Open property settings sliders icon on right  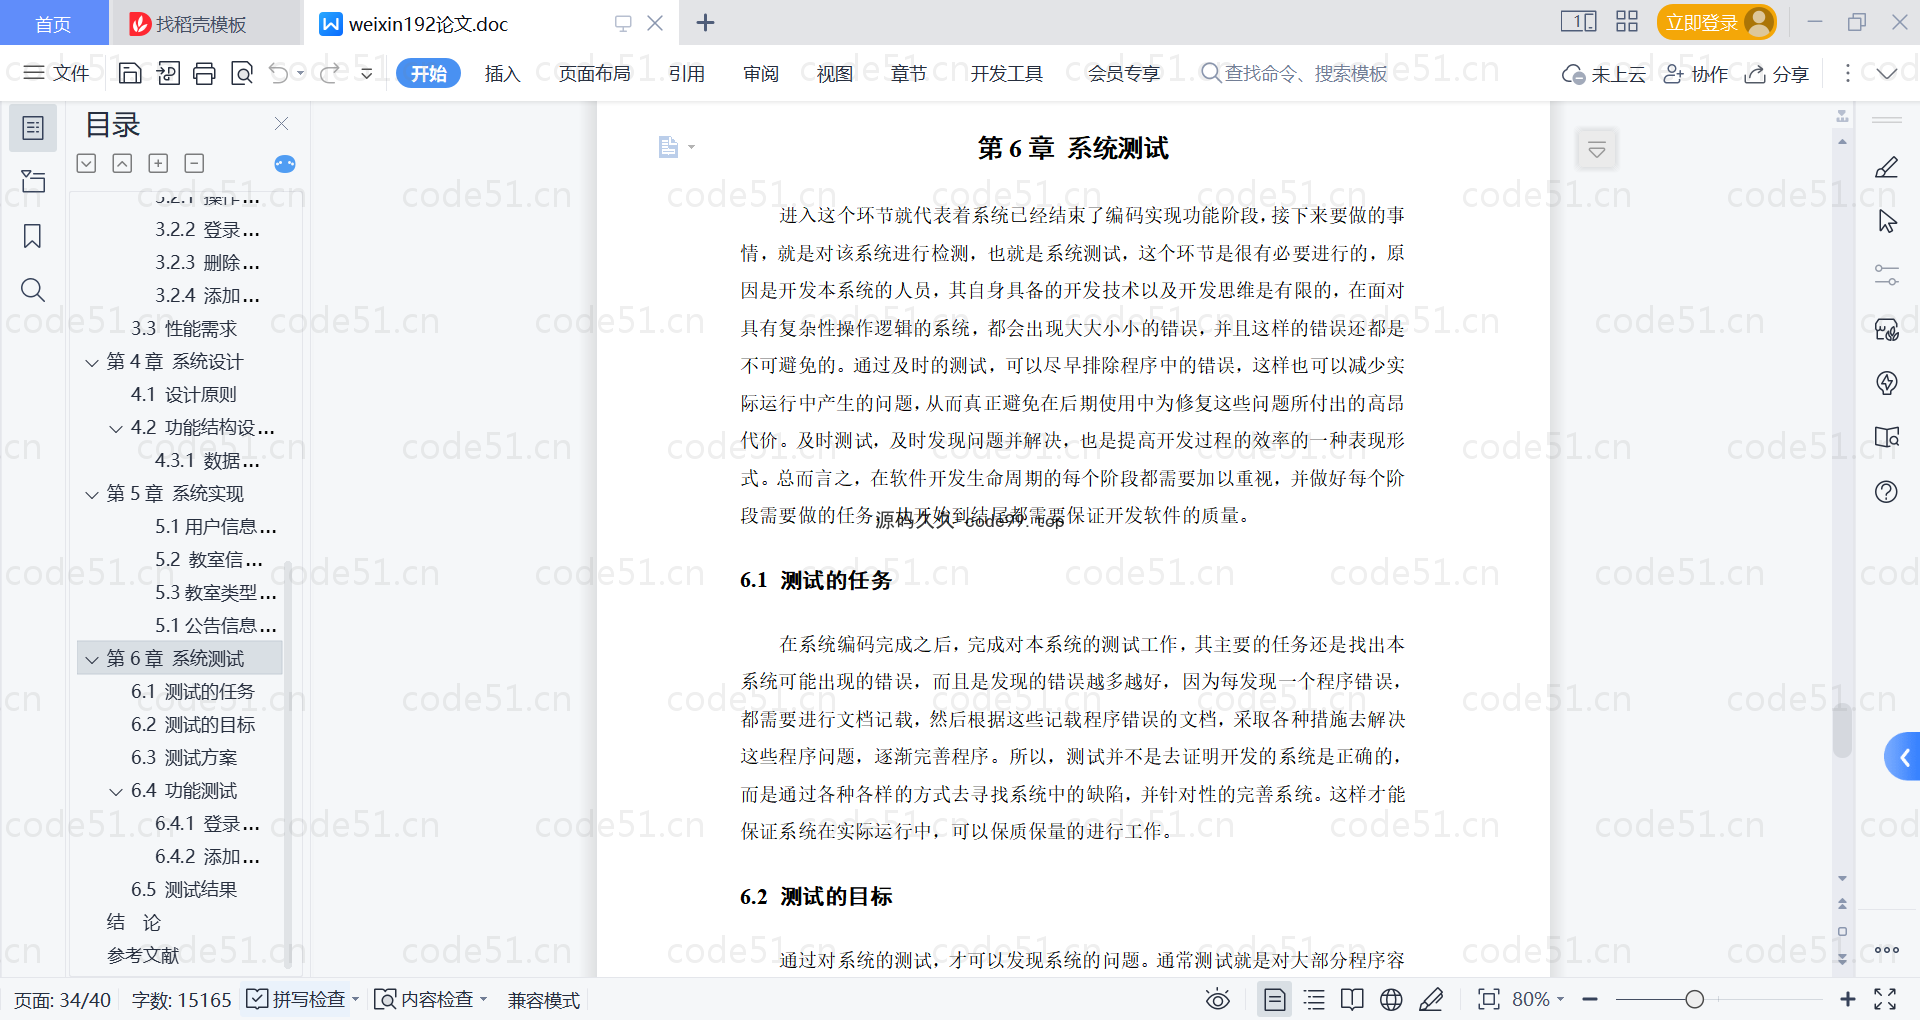1886,275
